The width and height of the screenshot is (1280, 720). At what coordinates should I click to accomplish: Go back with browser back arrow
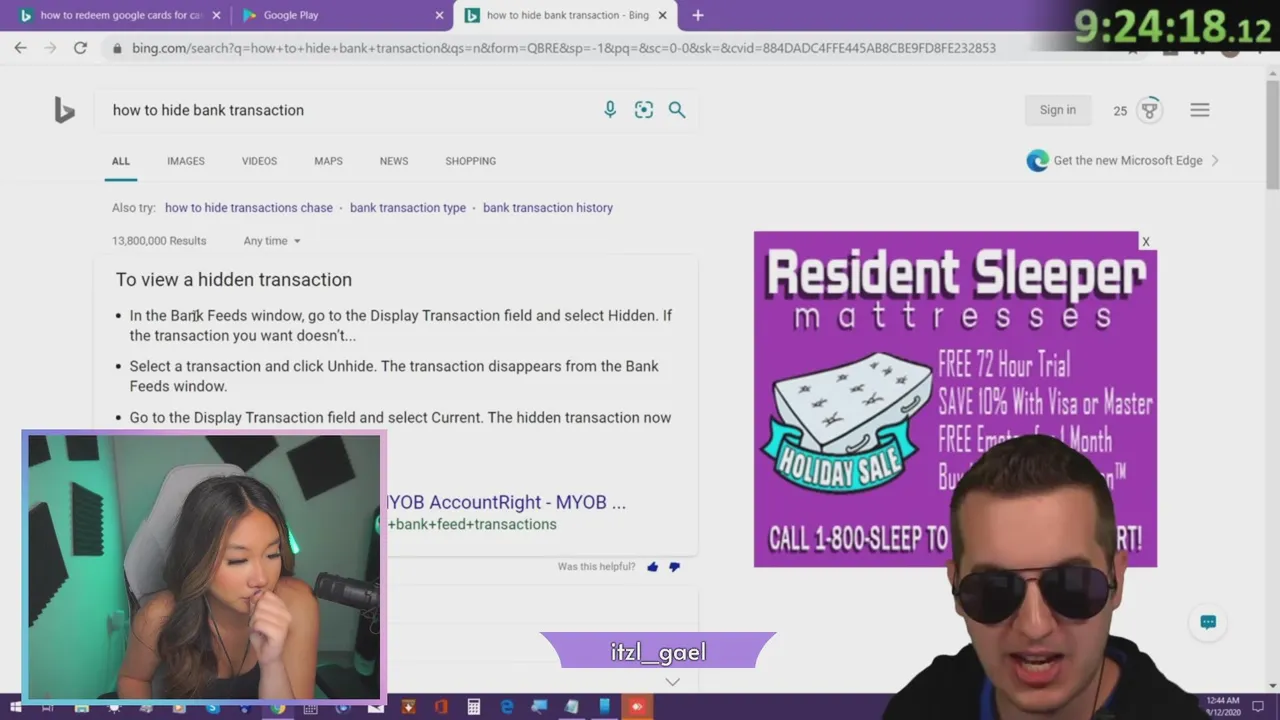coord(21,48)
